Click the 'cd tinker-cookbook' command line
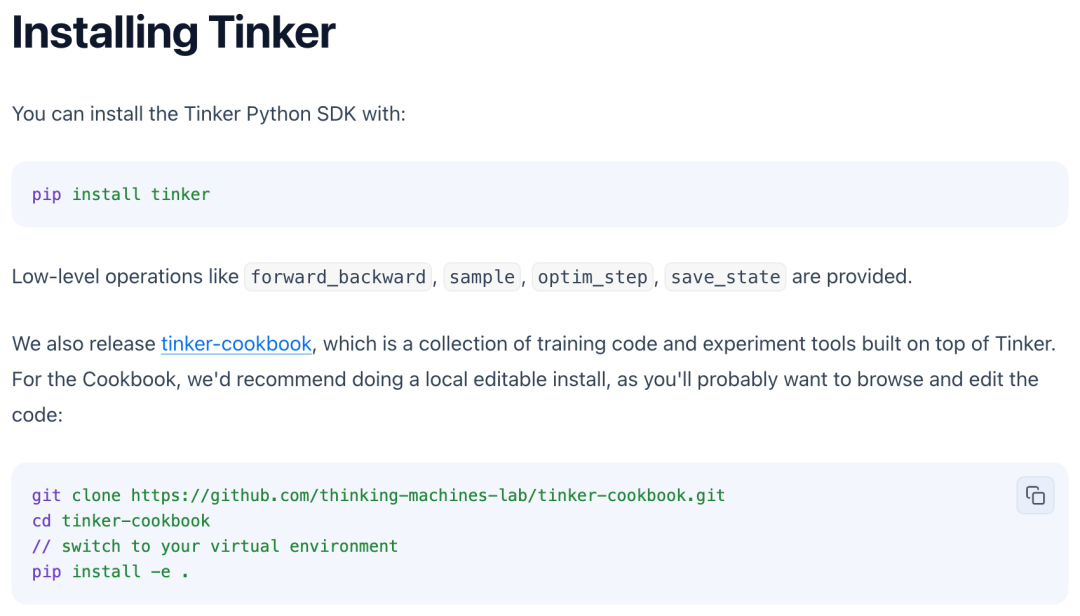Image resolution: width=1080 pixels, height=616 pixels. point(121,521)
